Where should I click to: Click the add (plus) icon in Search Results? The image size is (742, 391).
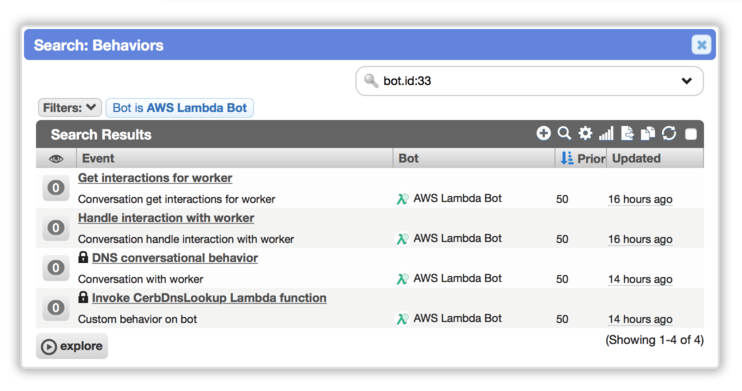tap(543, 133)
